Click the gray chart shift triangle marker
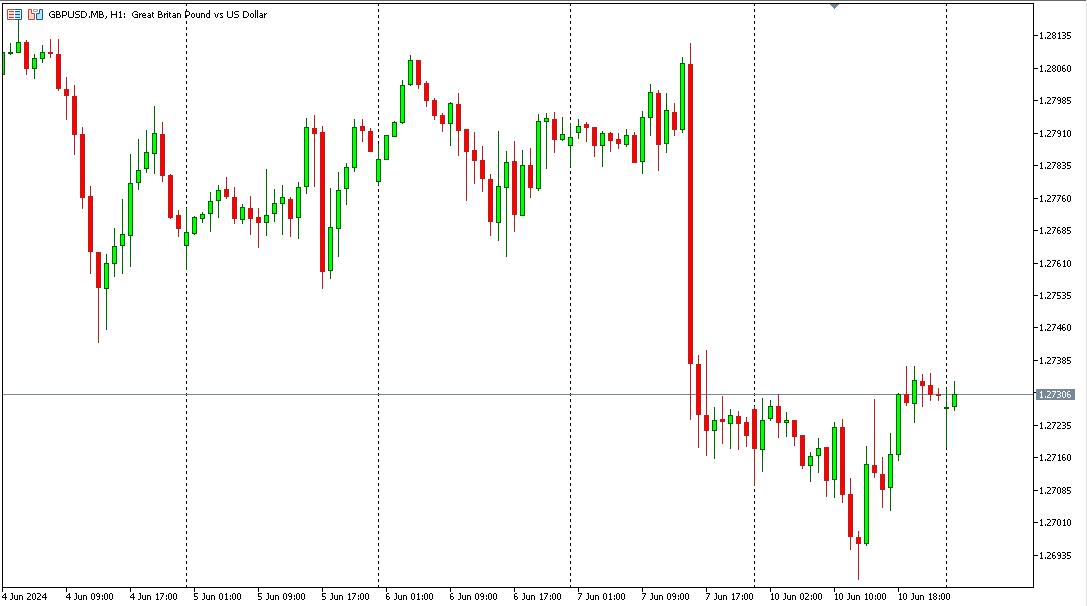The width and height of the screenshot is (1087, 606). pyautogui.click(x=835, y=6)
